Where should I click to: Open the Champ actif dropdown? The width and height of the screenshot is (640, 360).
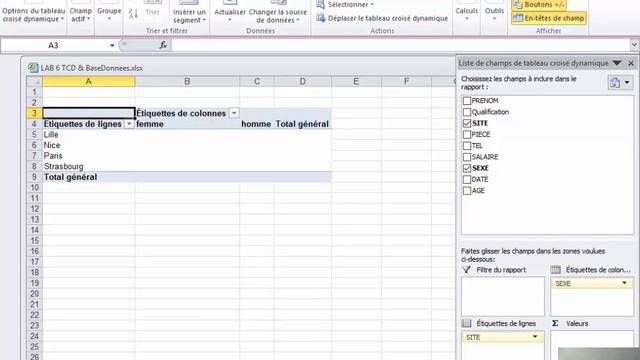tap(80, 15)
